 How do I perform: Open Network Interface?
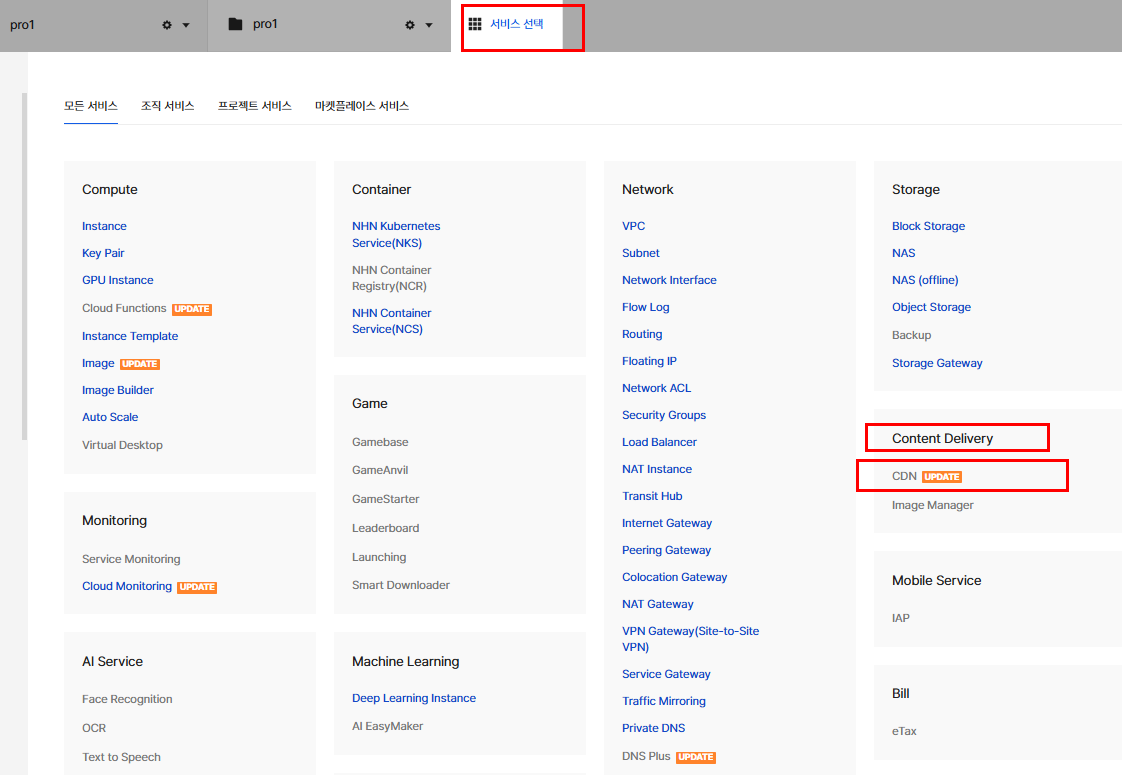(x=669, y=281)
